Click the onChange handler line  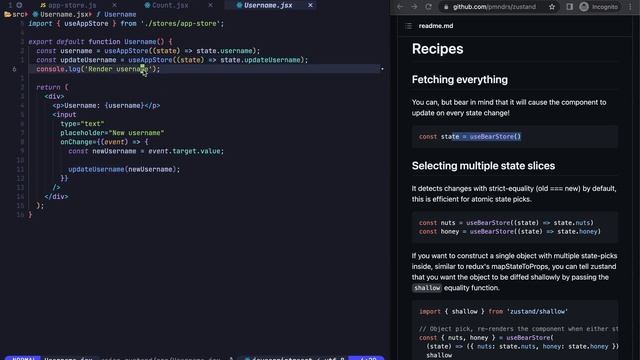104,142
